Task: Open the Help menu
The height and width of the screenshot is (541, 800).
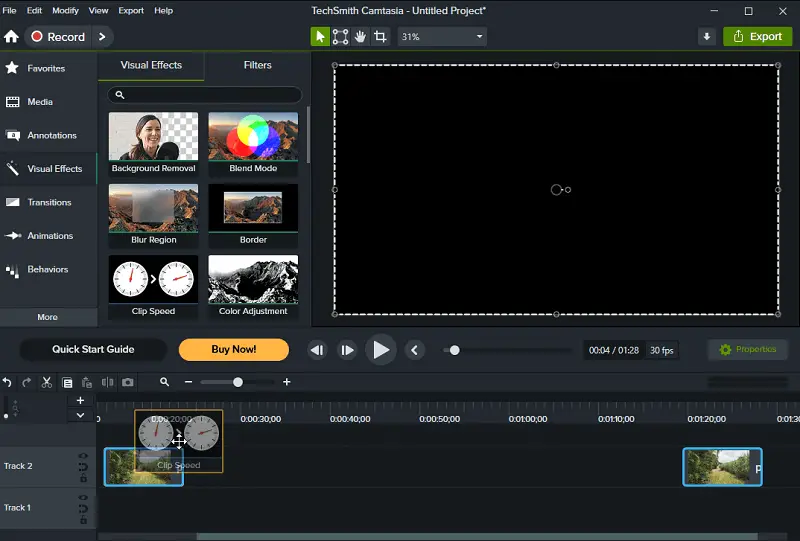Action: click(163, 10)
